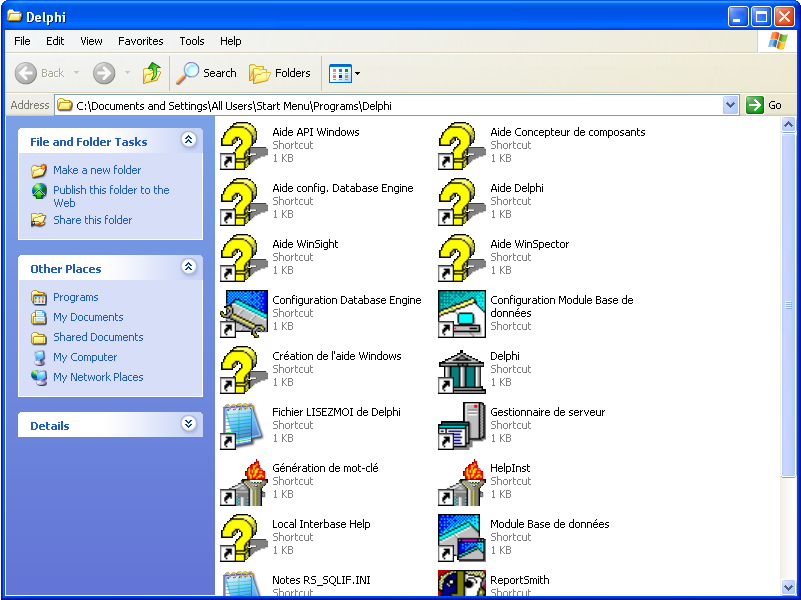
Task: Open the address bar dropdown arrow
Action: click(730, 105)
